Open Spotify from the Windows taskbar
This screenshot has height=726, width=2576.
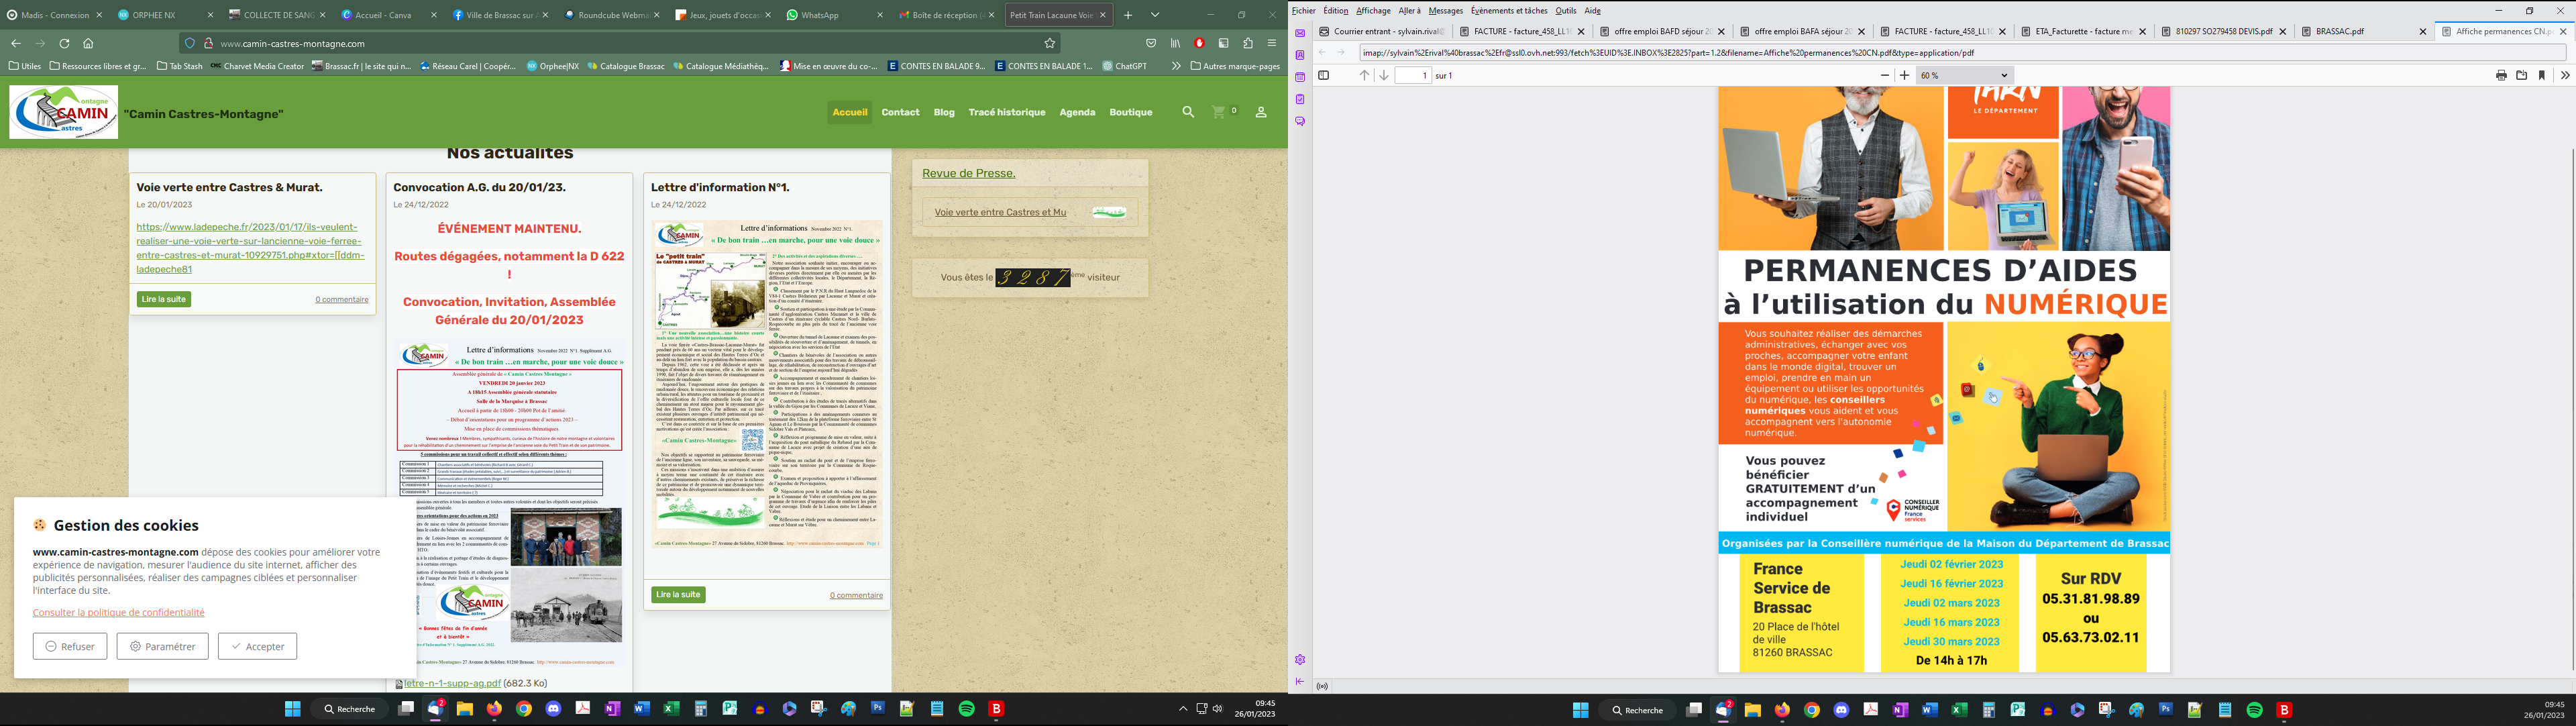click(966, 709)
